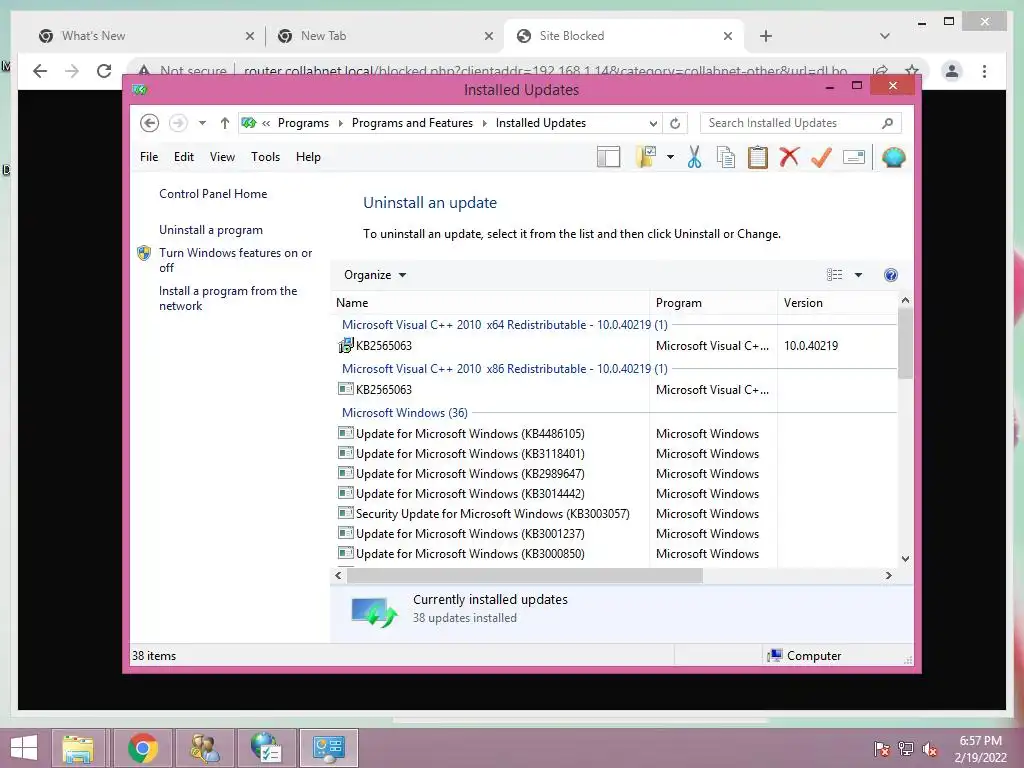This screenshot has height=768, width=1024.
Task: Click the horizontal scrollbar right arrow
Action: click(888, 575)
